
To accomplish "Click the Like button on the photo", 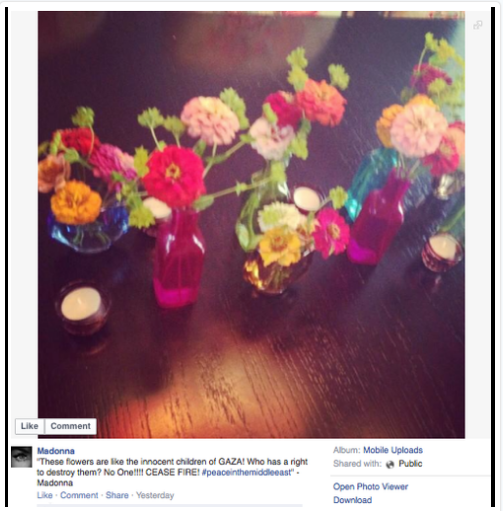I will [x=29, y=426].
